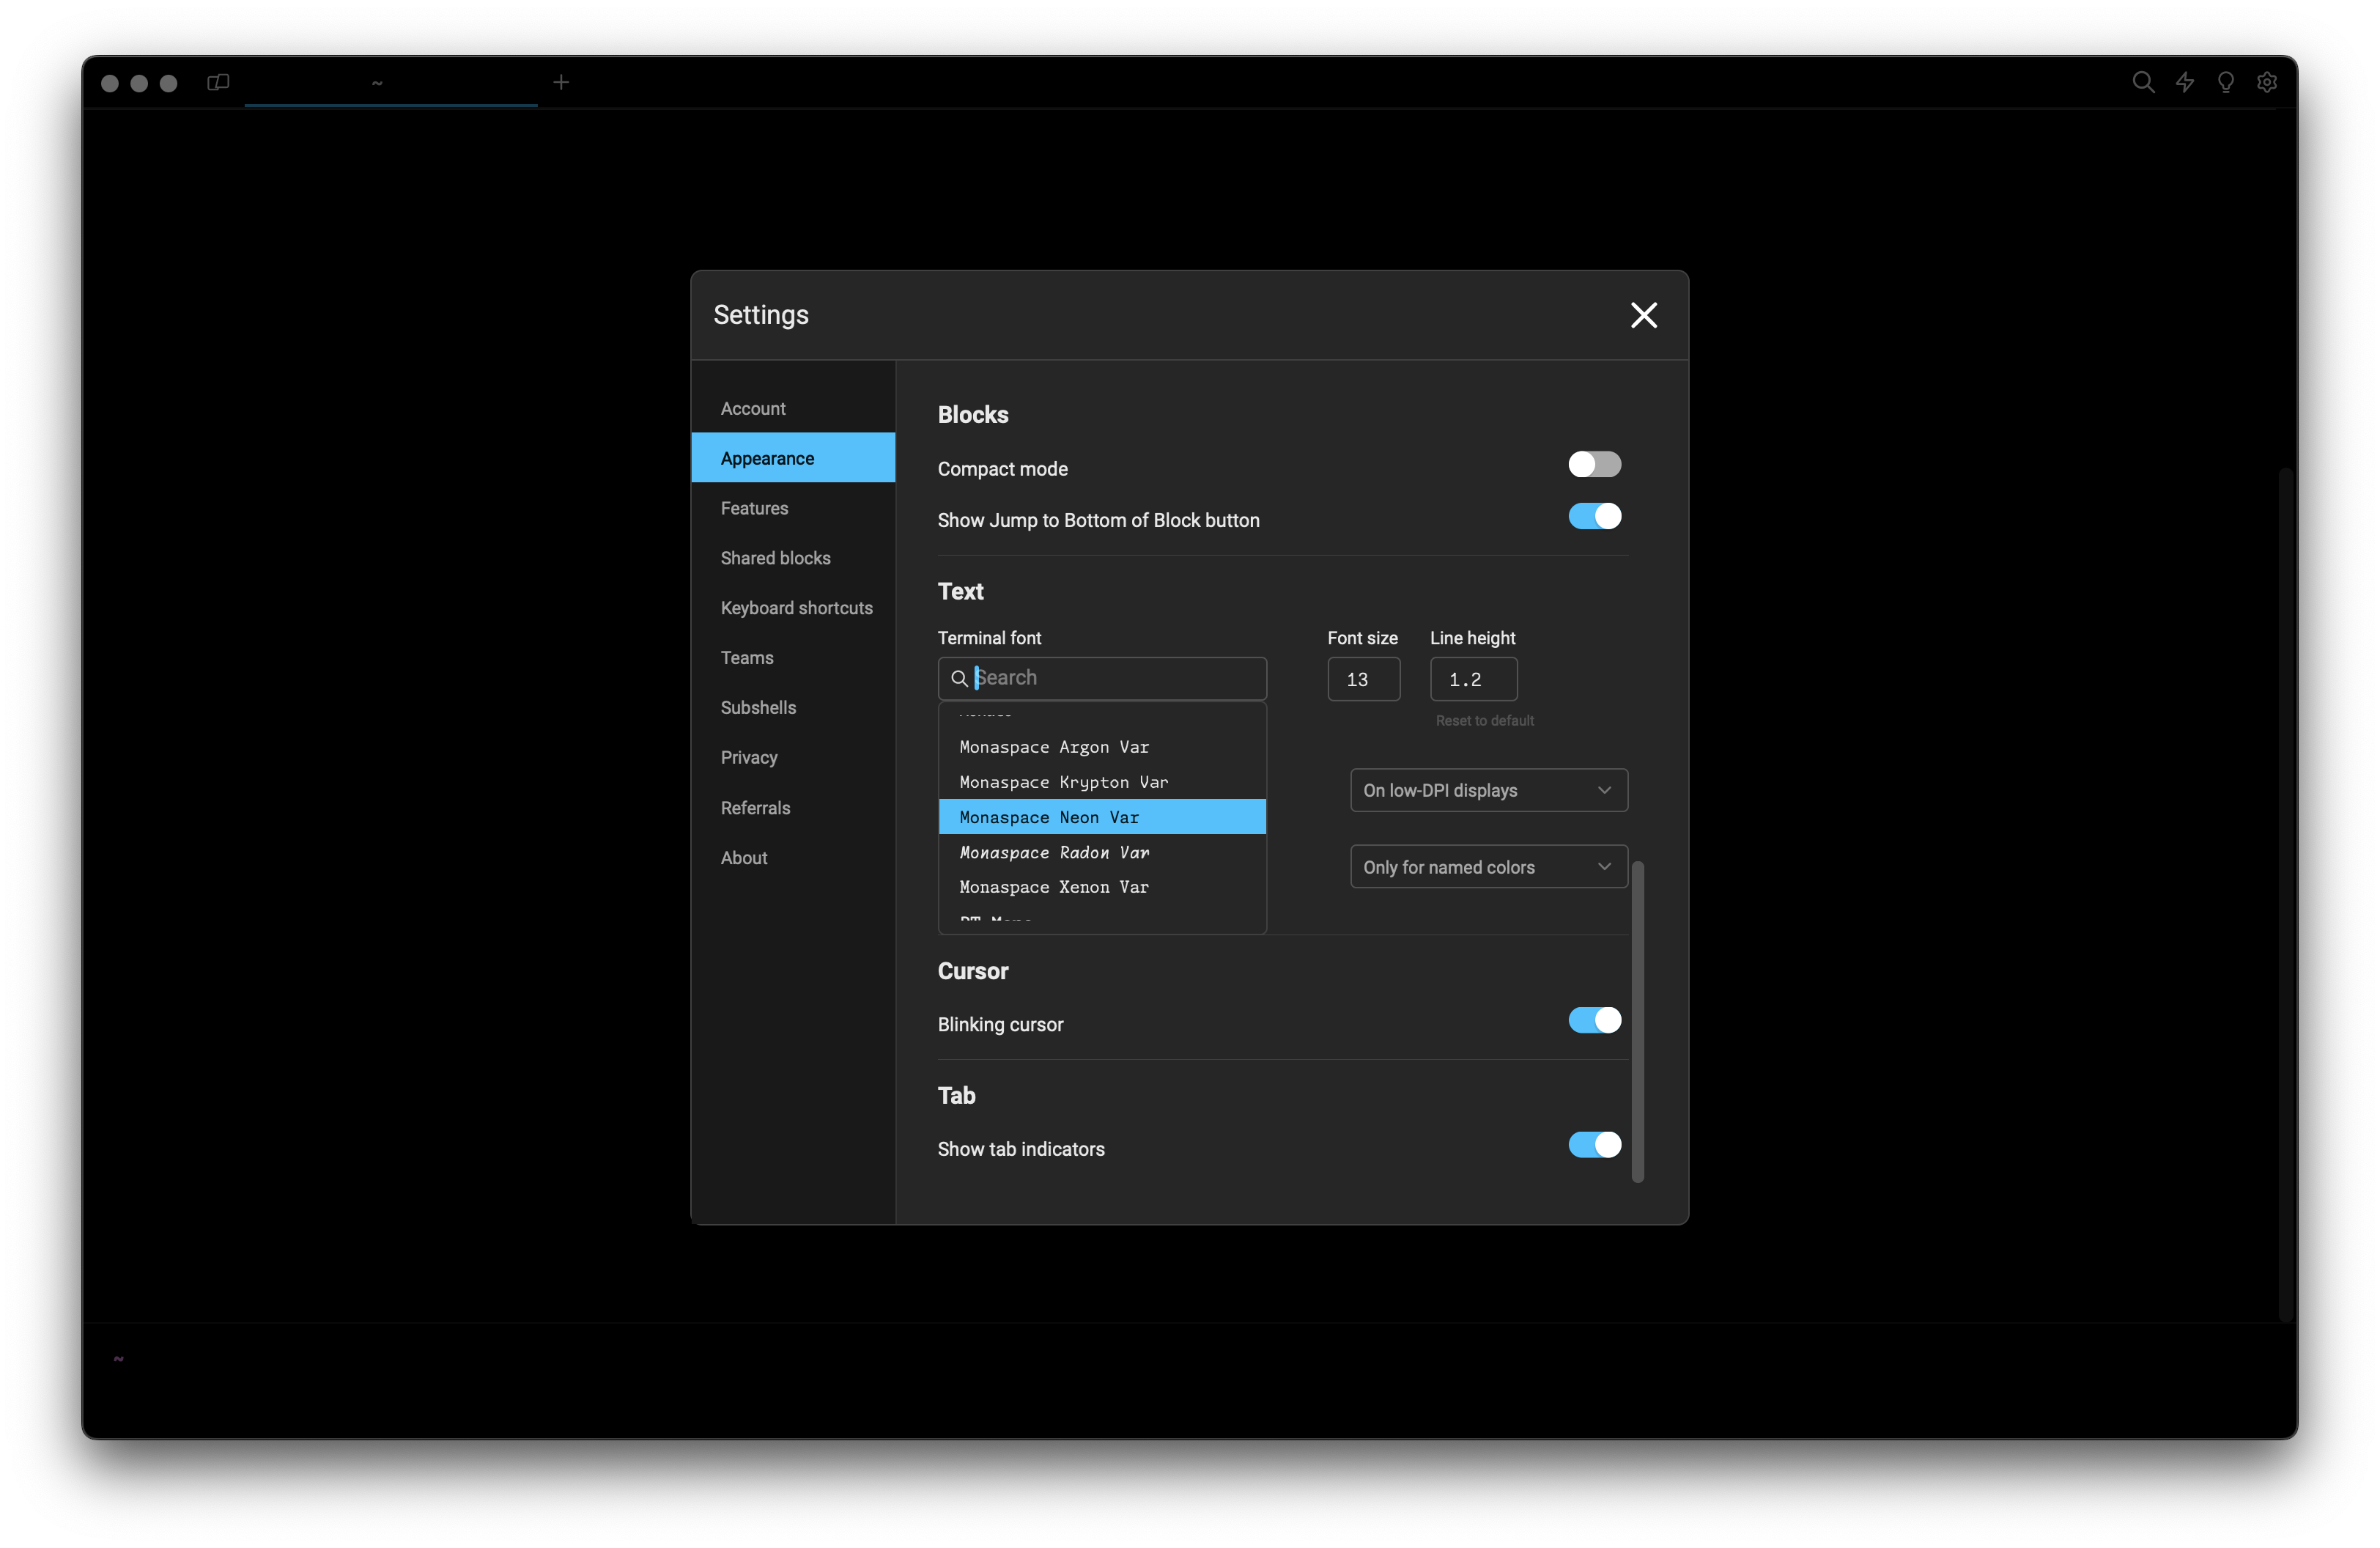Open the settings gear icon in the top bar
Viewport: 2380px width, 1548px height.
tap(2267, 82)
